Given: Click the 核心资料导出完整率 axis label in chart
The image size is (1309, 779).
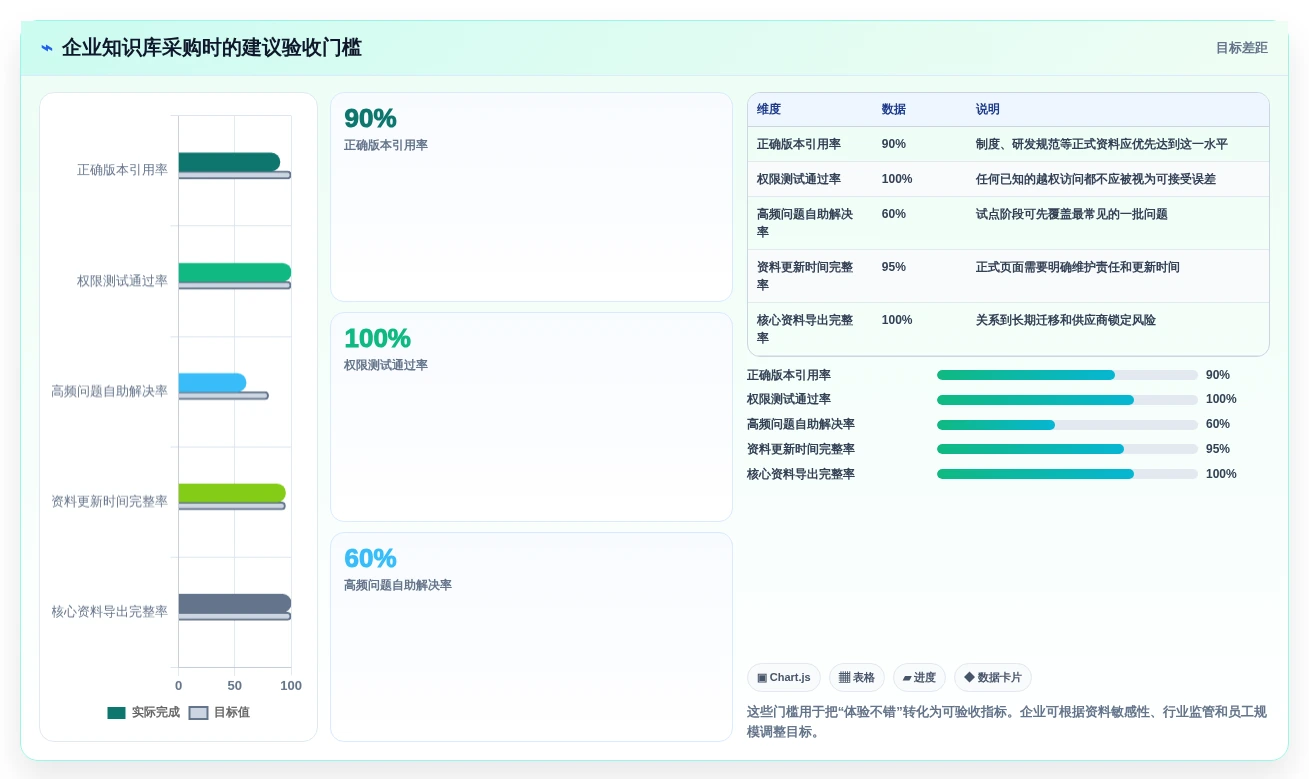Looking at the screenshot, I should click(x=110, y=612).
